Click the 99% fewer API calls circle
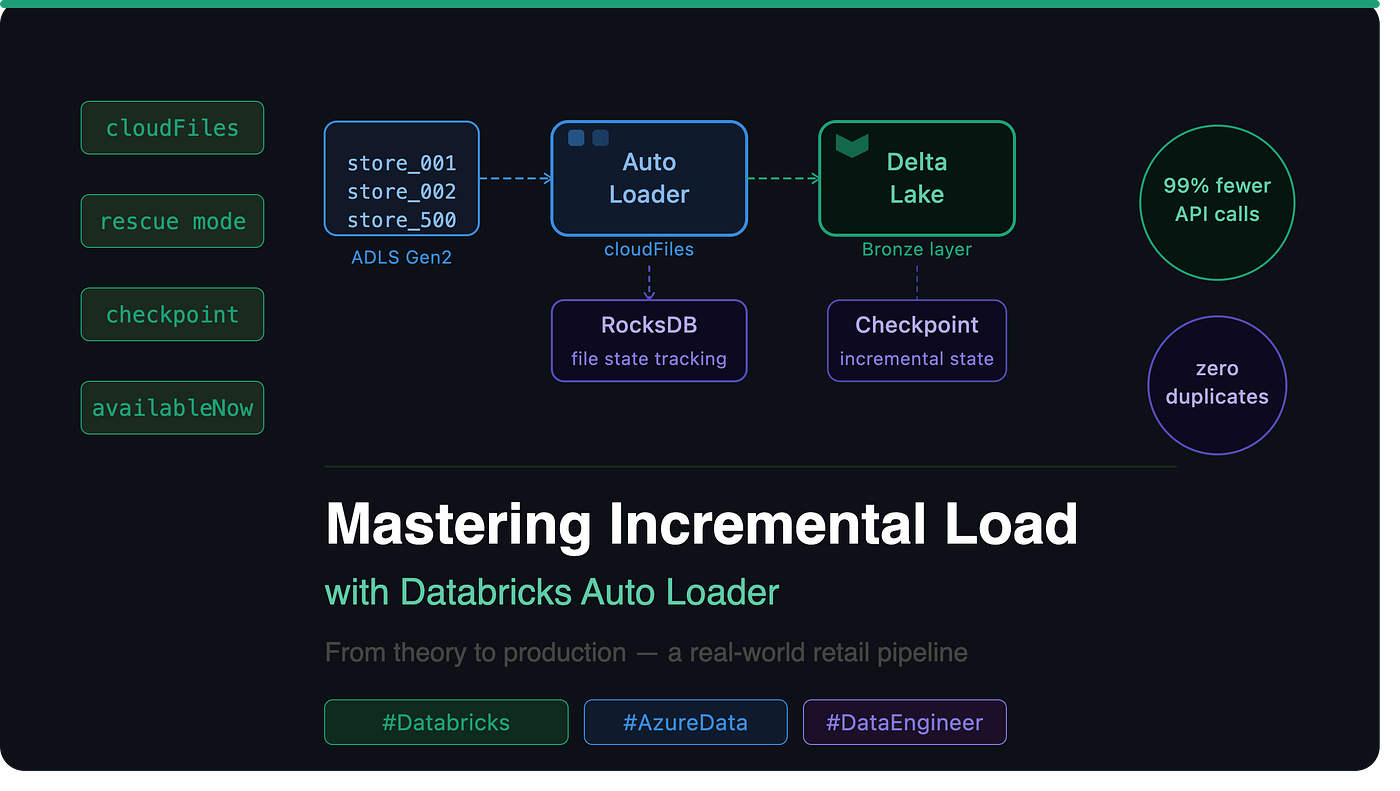Screen dimensions: 1400x791 click(x=1217, y=202)
